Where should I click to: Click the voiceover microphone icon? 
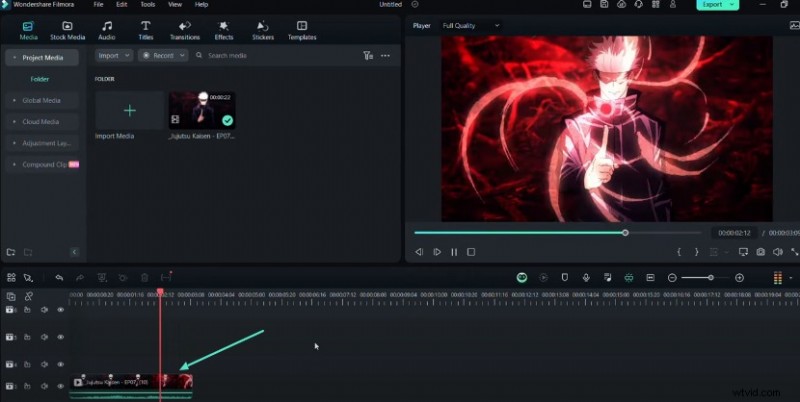585,277
